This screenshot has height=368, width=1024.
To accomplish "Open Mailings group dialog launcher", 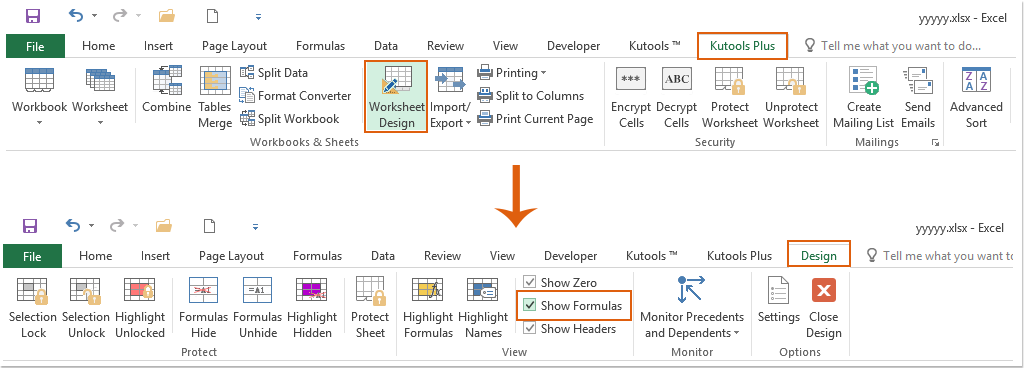I will pos(935,142).
